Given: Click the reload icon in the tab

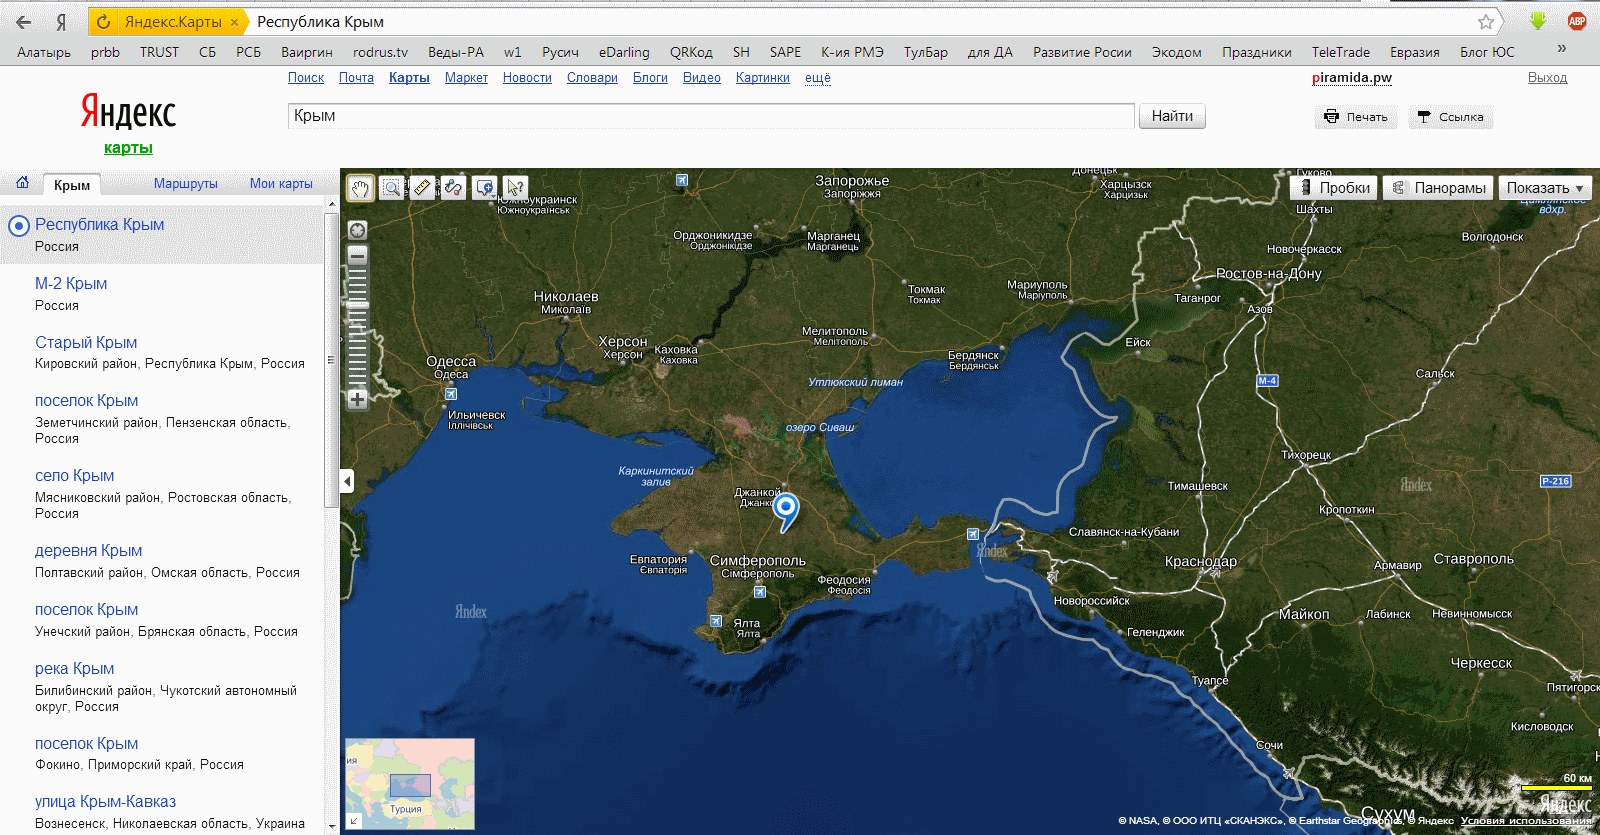Looking at the screenshot, I should point(104,21).
